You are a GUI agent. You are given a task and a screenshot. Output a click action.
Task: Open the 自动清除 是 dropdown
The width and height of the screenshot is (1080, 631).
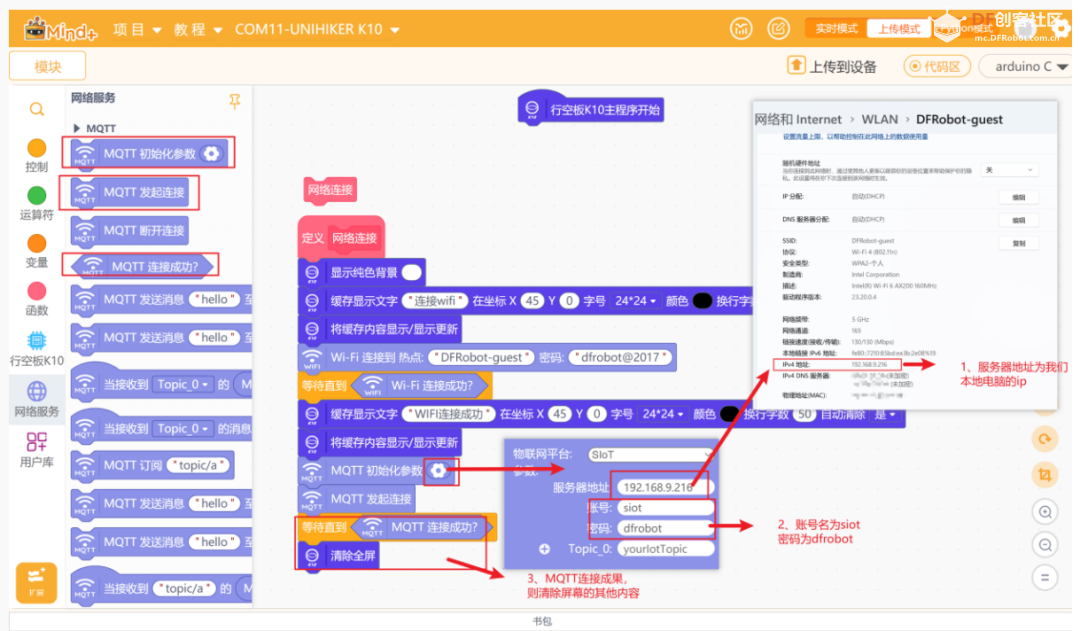885,415
